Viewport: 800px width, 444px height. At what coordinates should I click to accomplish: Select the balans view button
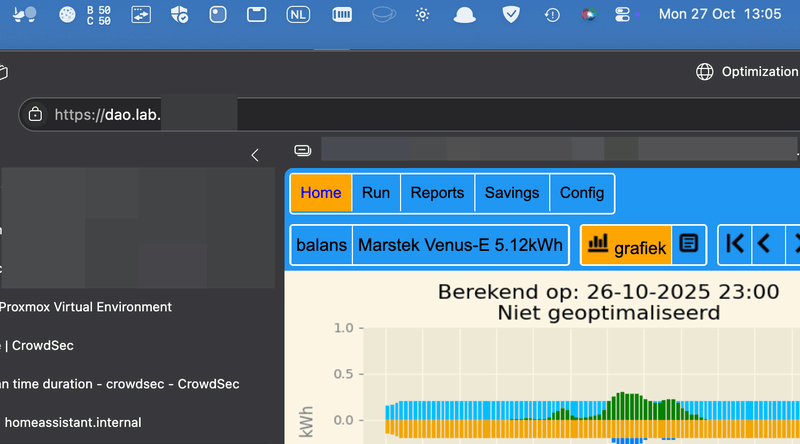[x=321, y=245]
